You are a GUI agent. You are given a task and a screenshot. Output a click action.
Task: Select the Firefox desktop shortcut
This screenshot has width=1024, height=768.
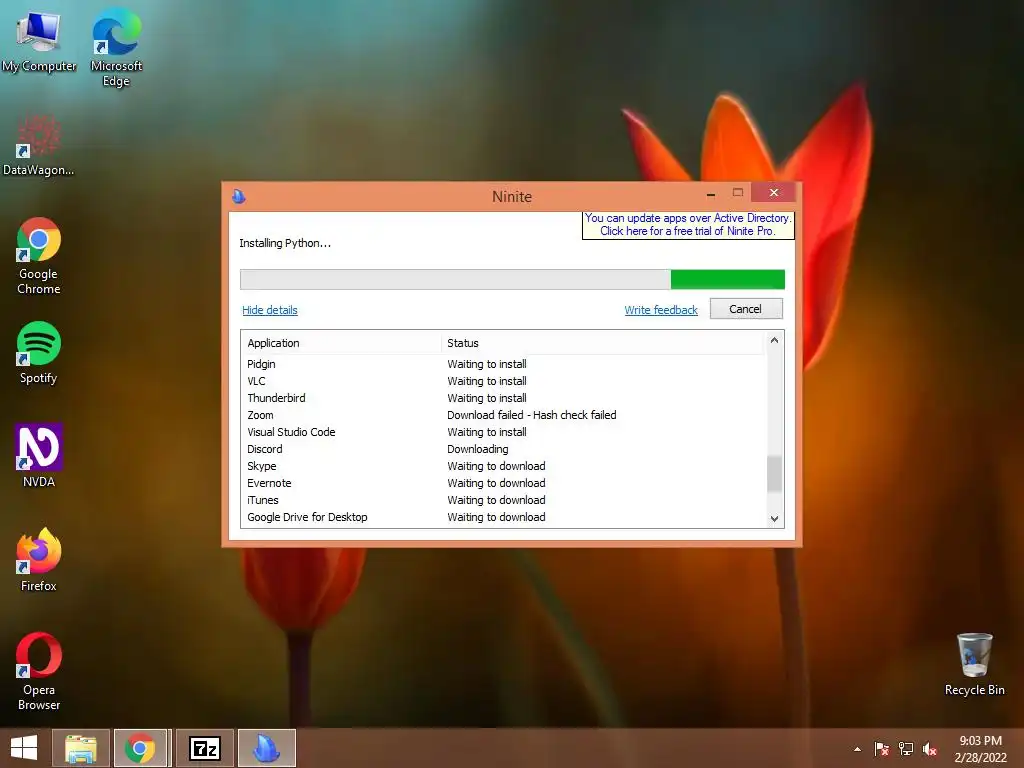tap(39, 560)
